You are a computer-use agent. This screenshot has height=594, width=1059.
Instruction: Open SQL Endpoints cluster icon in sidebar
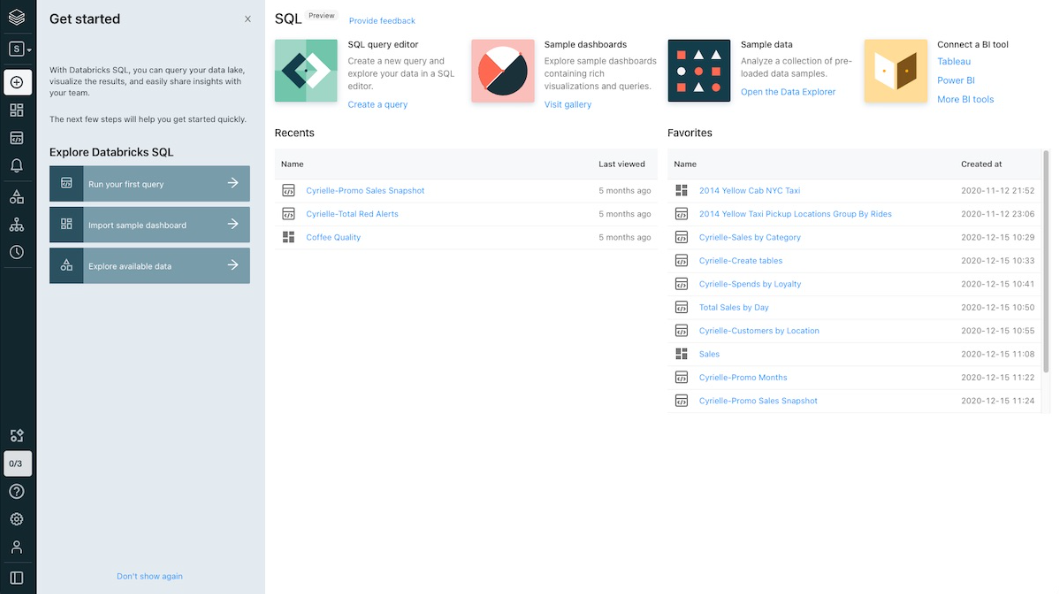[17, 224]
